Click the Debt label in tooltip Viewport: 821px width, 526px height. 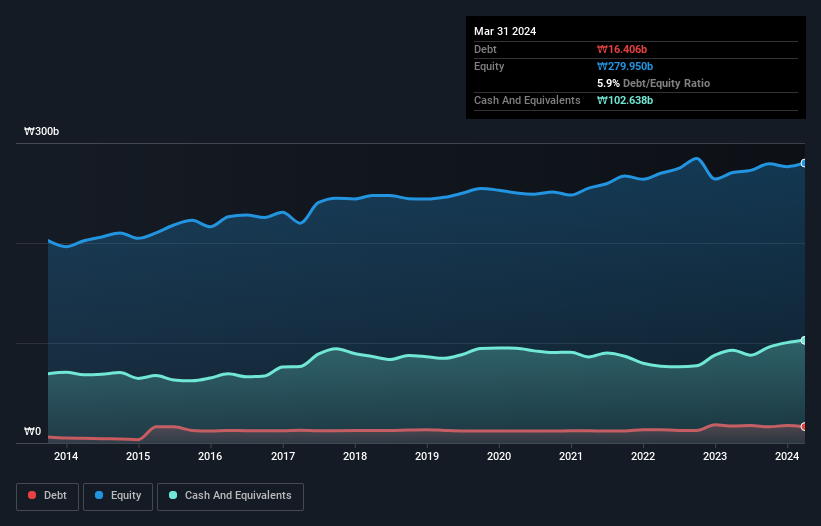click(485, 49)
